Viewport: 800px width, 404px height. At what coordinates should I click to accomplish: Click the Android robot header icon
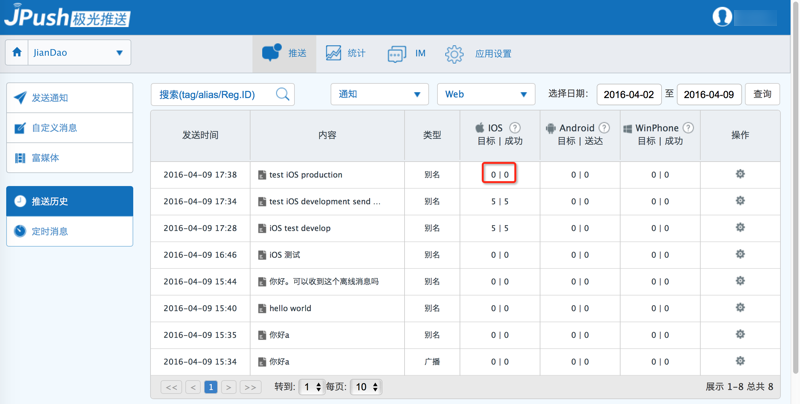pos(551,128)
